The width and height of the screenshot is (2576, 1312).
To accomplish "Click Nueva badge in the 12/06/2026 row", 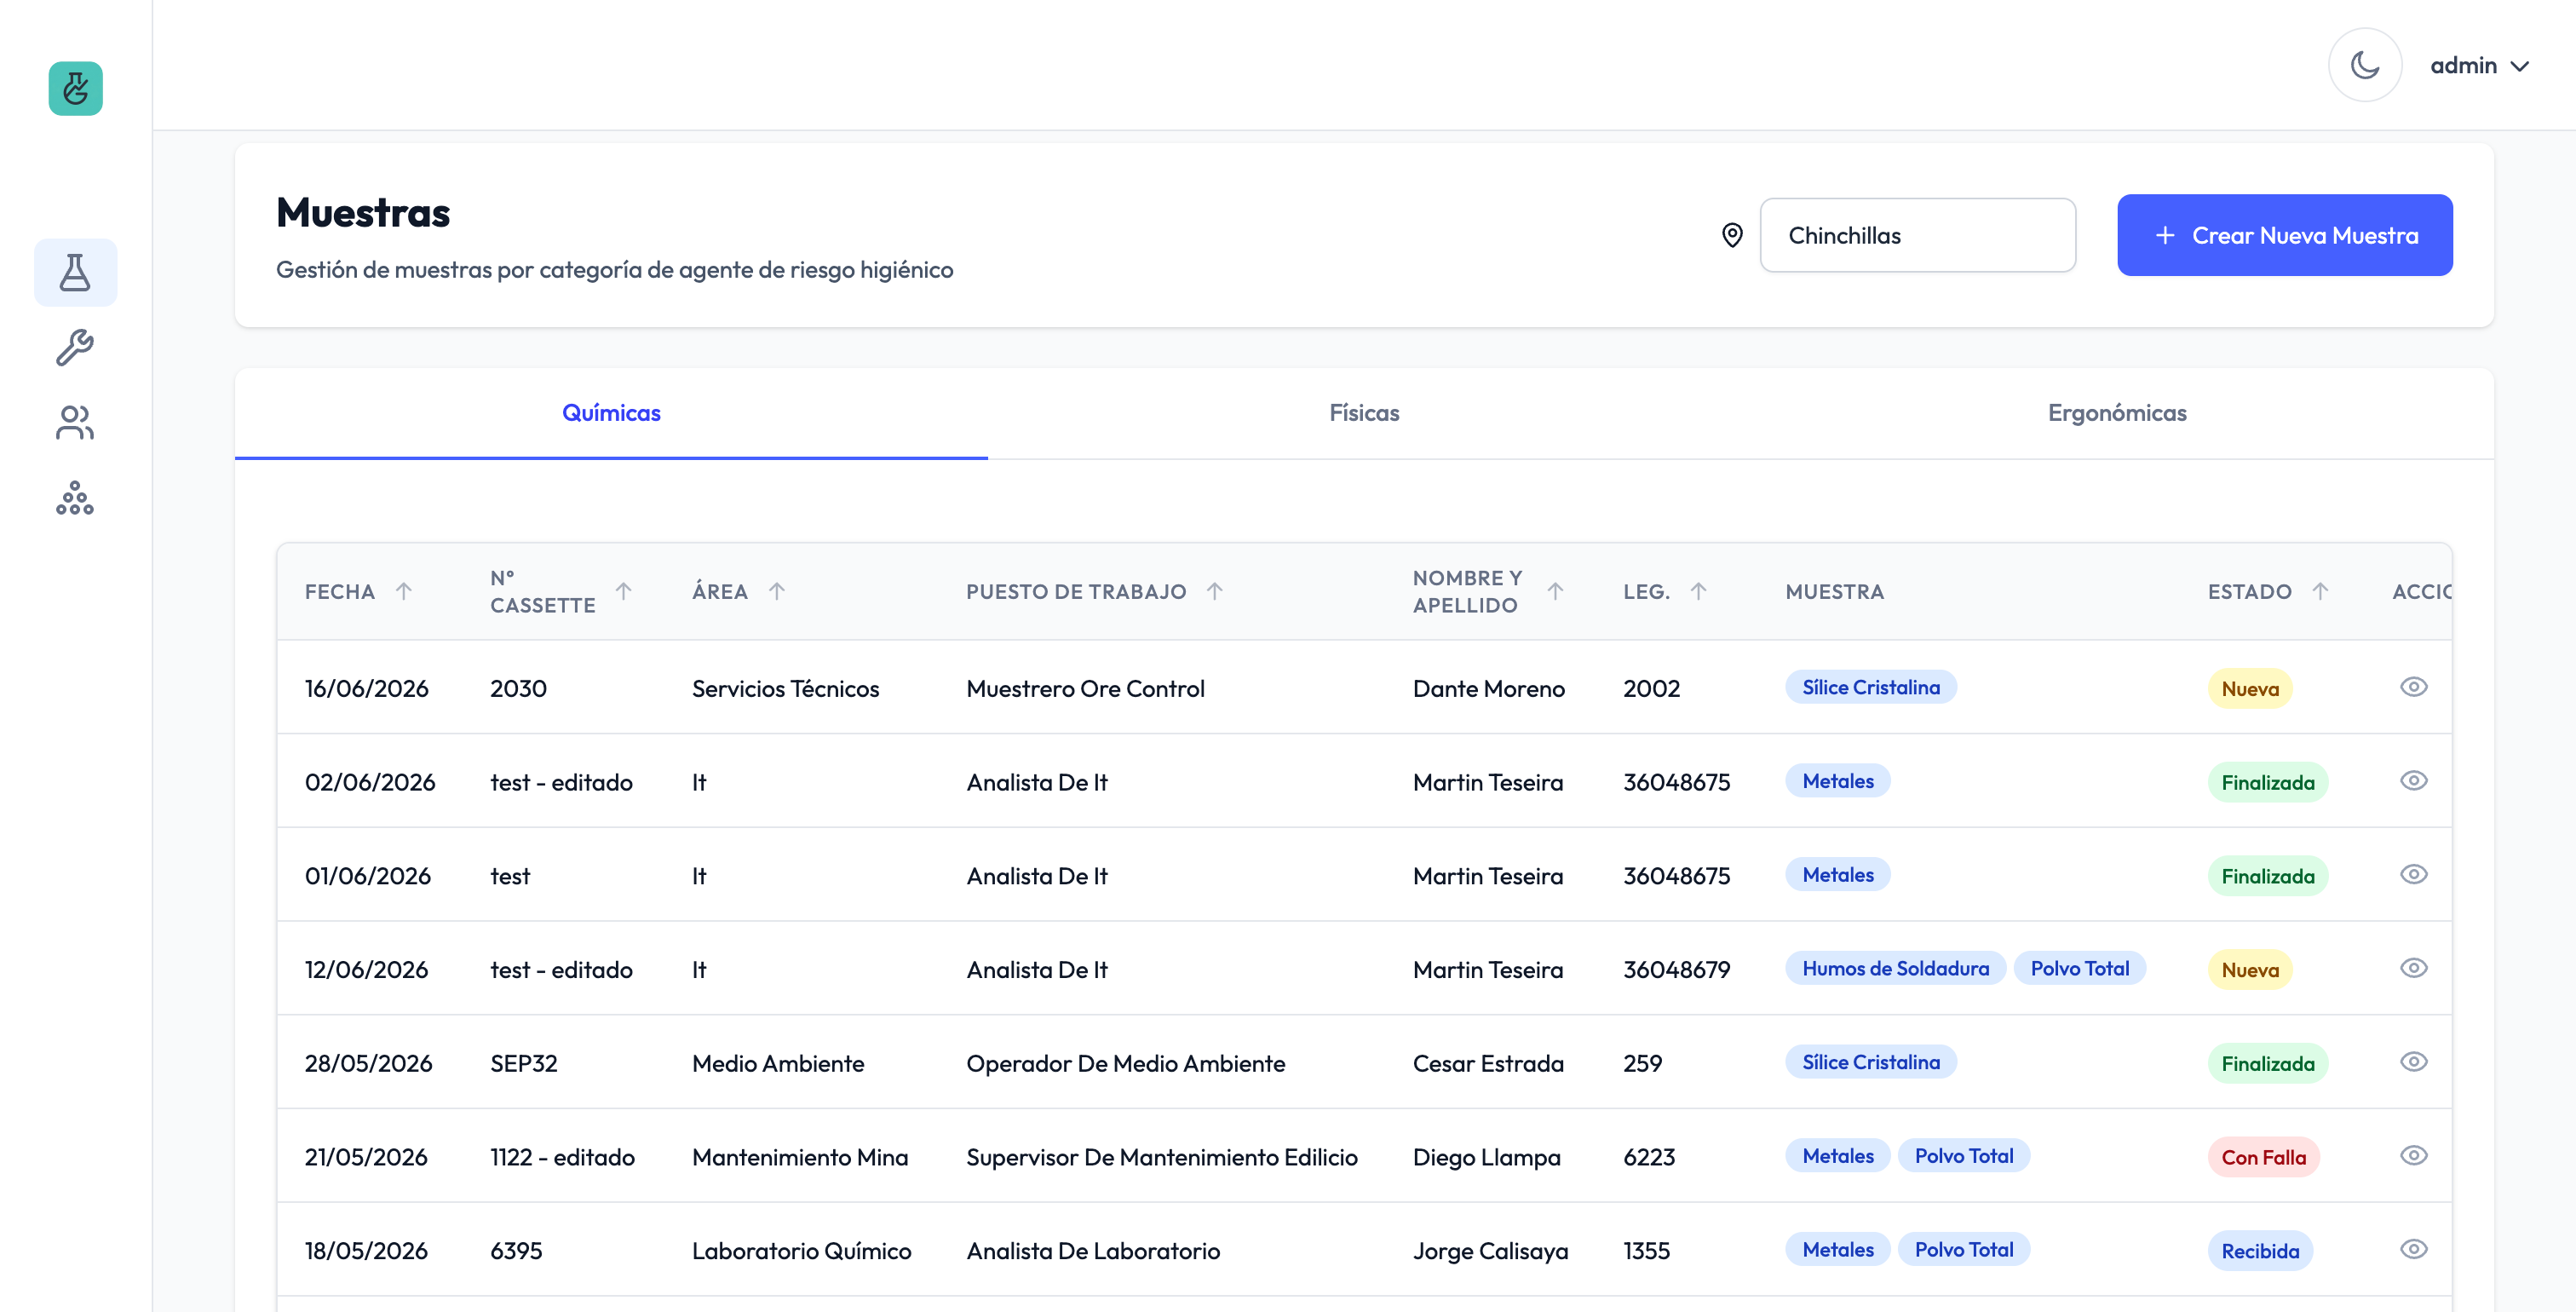I will pos(2250,970).
